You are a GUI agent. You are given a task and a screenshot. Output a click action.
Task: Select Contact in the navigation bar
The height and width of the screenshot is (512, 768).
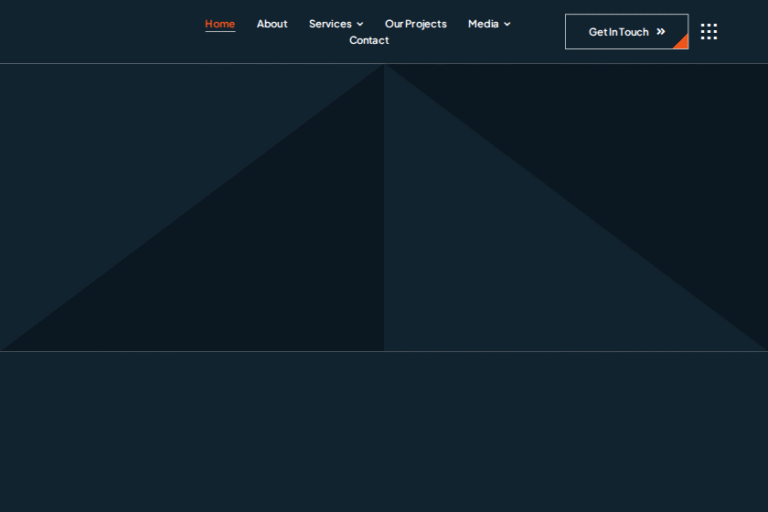pos(369,40)
